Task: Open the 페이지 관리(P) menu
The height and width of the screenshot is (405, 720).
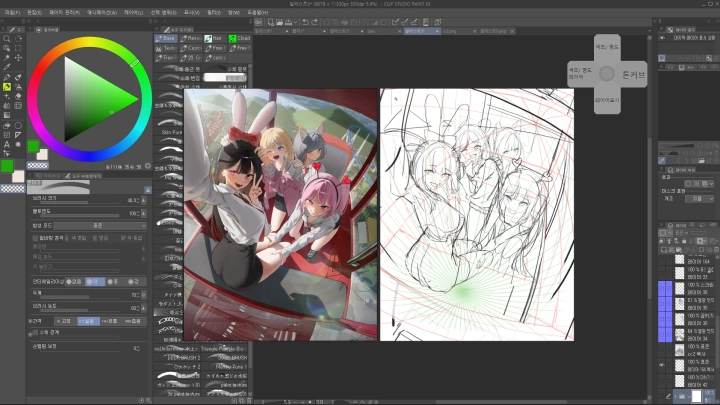Action: coord(64,12)
